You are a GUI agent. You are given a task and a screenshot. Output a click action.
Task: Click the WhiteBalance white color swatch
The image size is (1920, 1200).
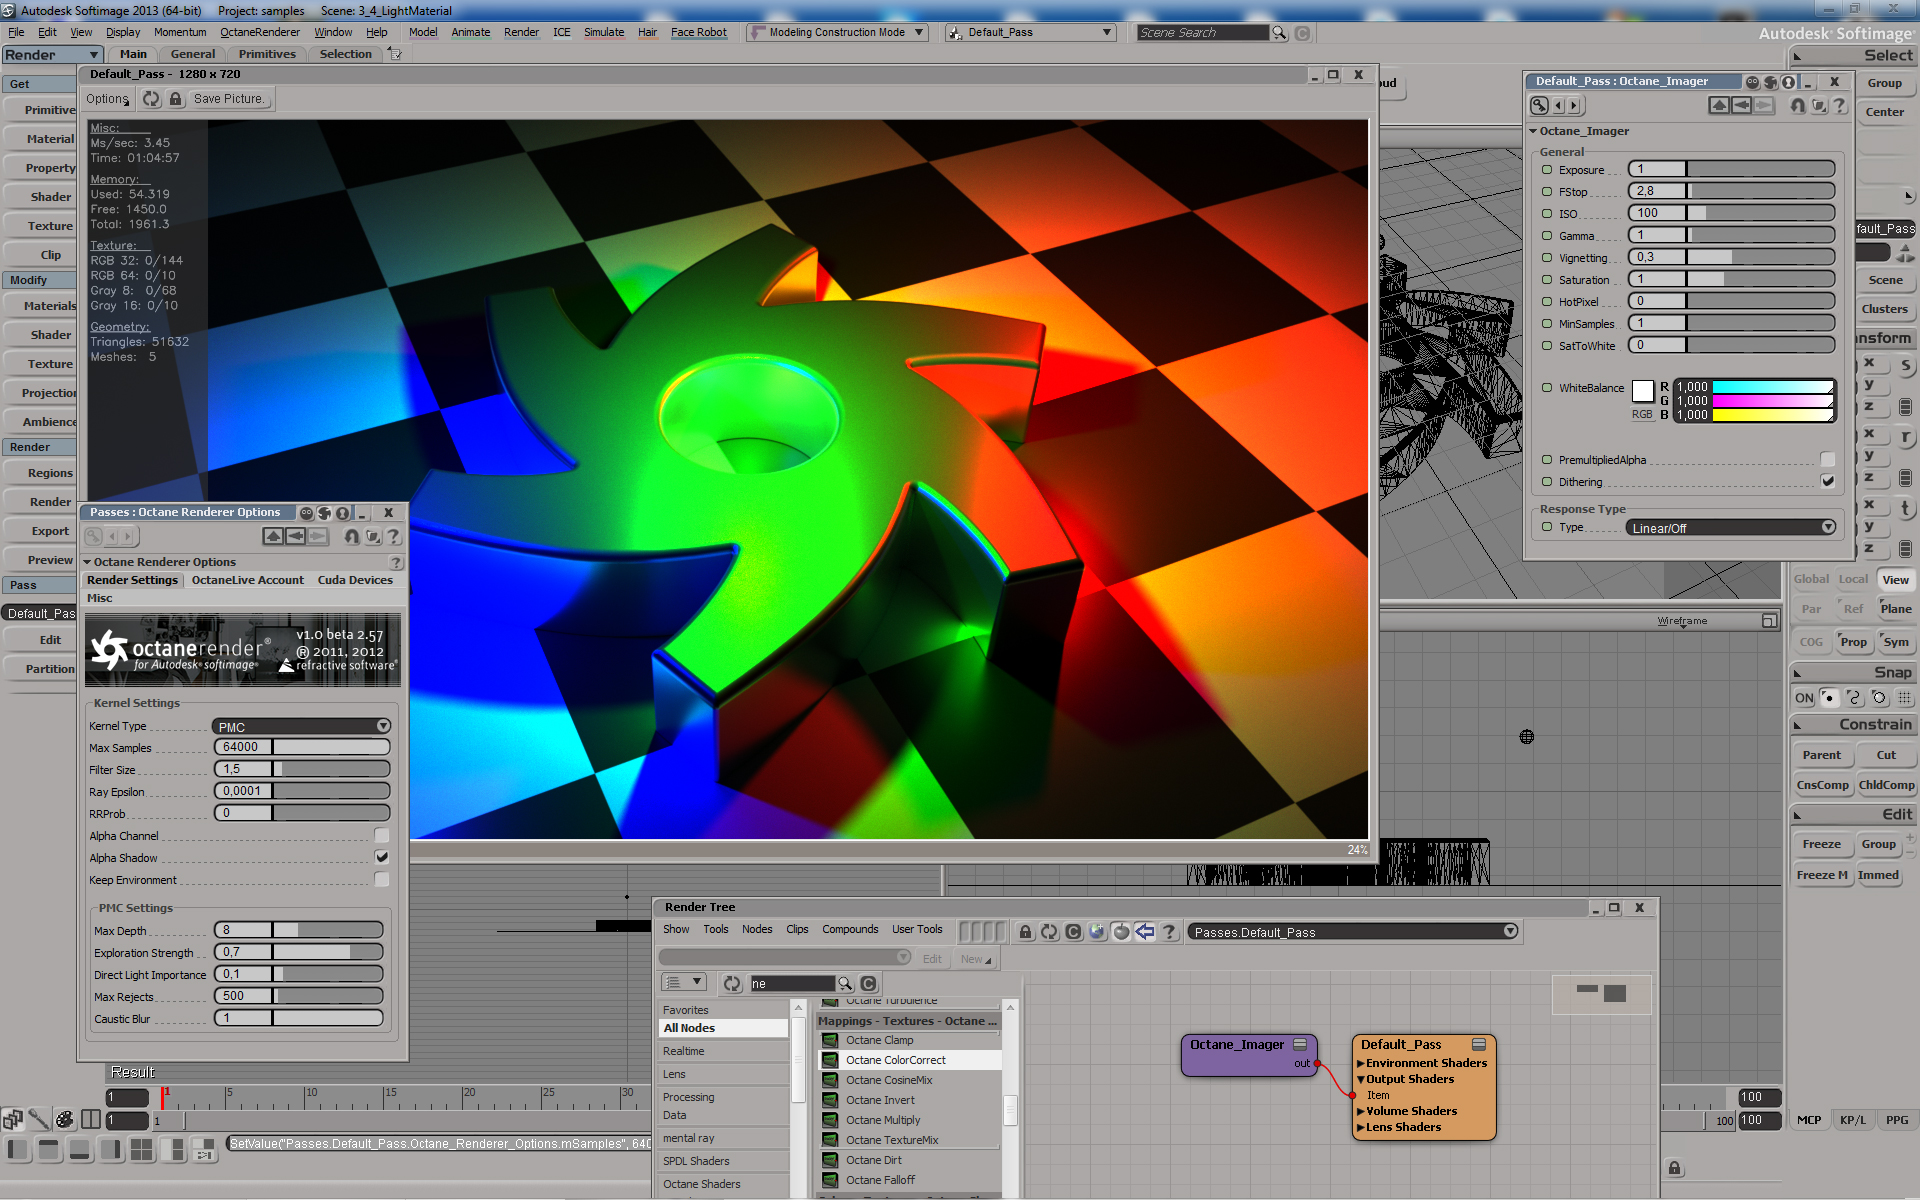click(x=1643, y=391)
